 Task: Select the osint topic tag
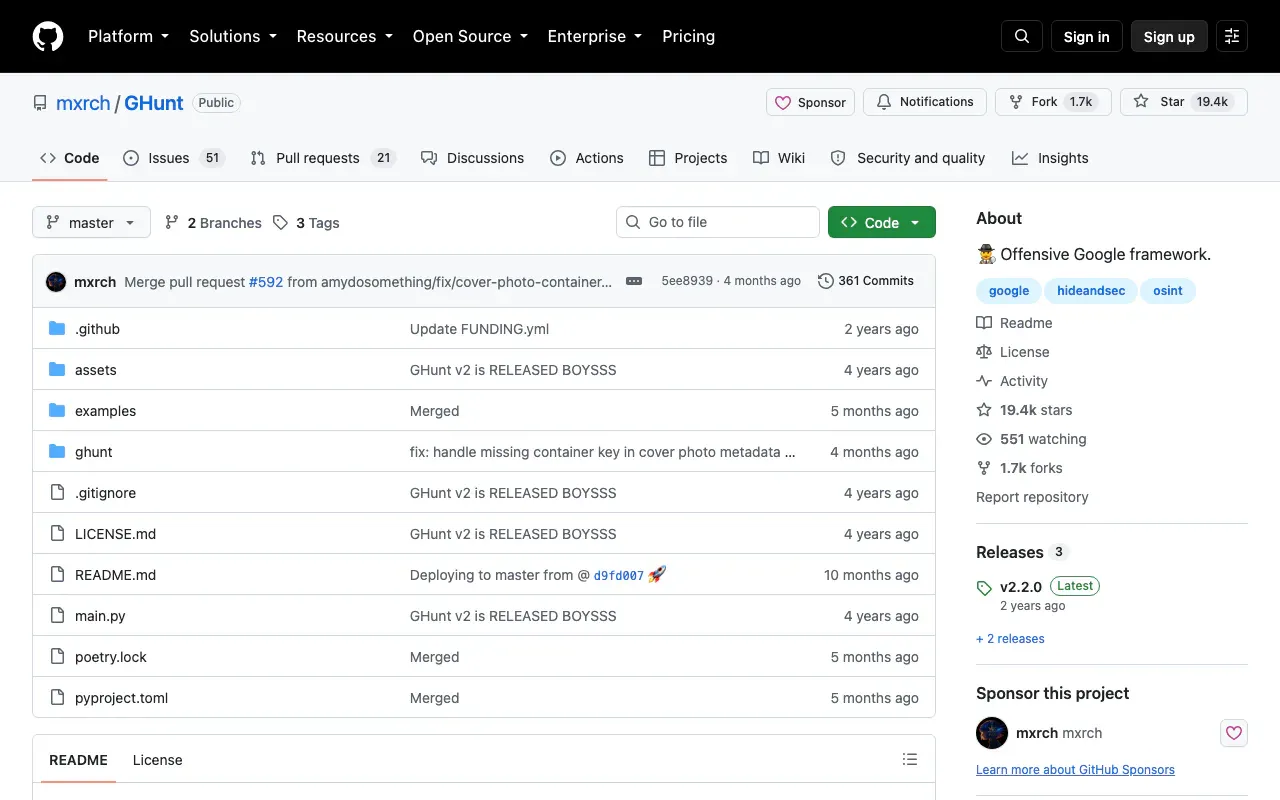1168,291
